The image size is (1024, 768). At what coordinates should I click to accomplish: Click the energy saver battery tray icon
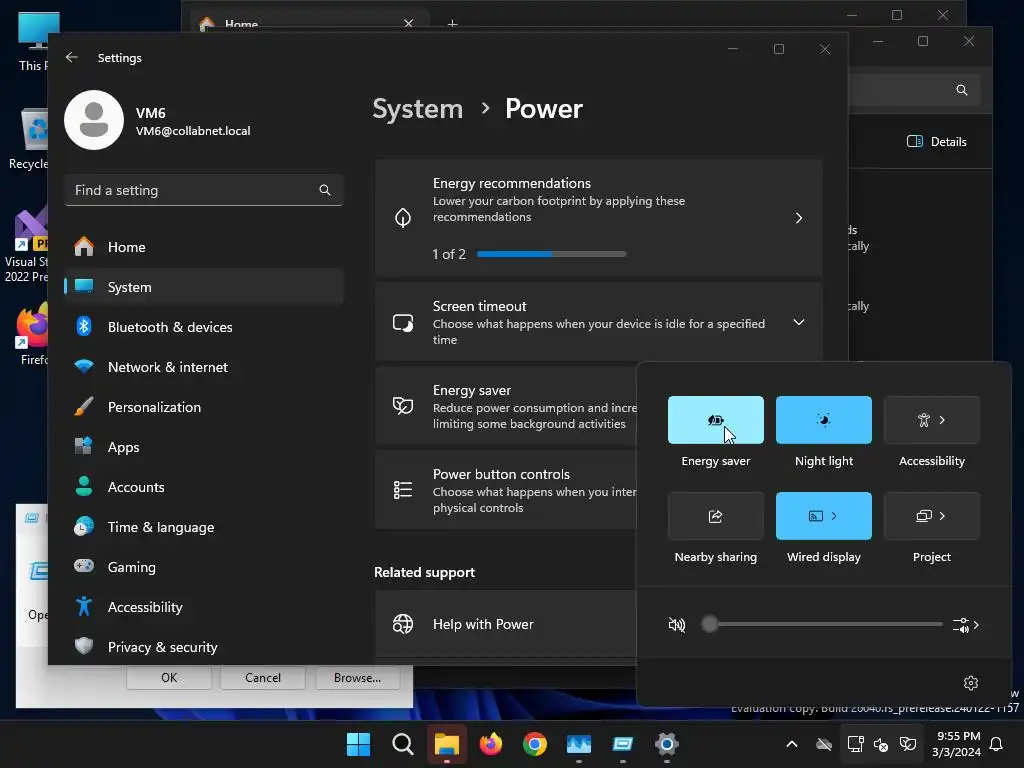point(907,744)
